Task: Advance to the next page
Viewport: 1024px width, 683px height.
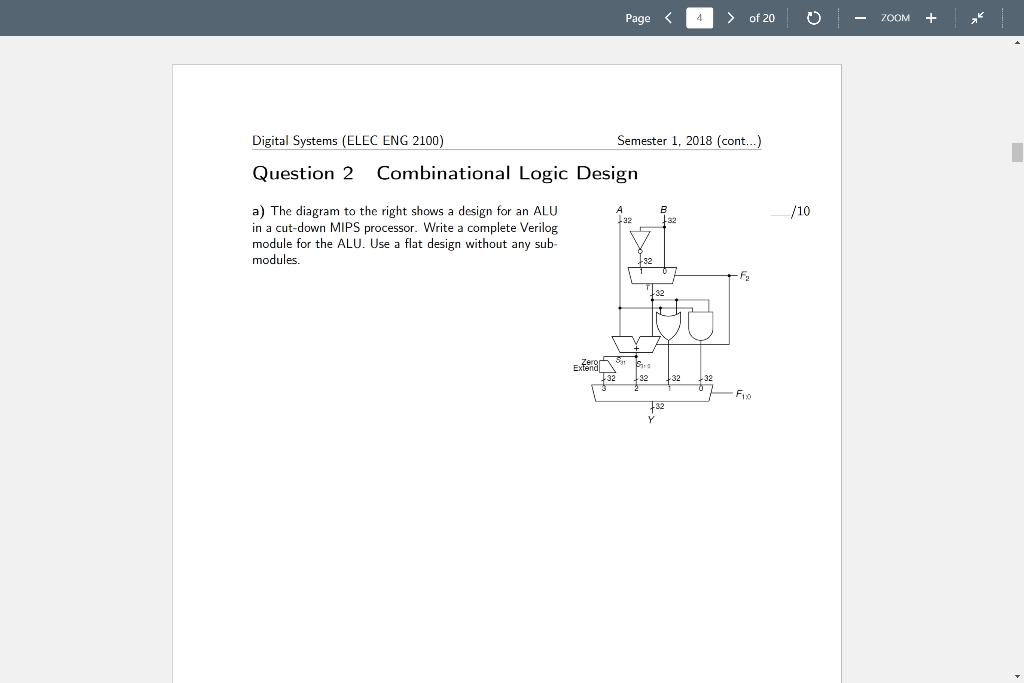Action: click(x=729, y=17)
